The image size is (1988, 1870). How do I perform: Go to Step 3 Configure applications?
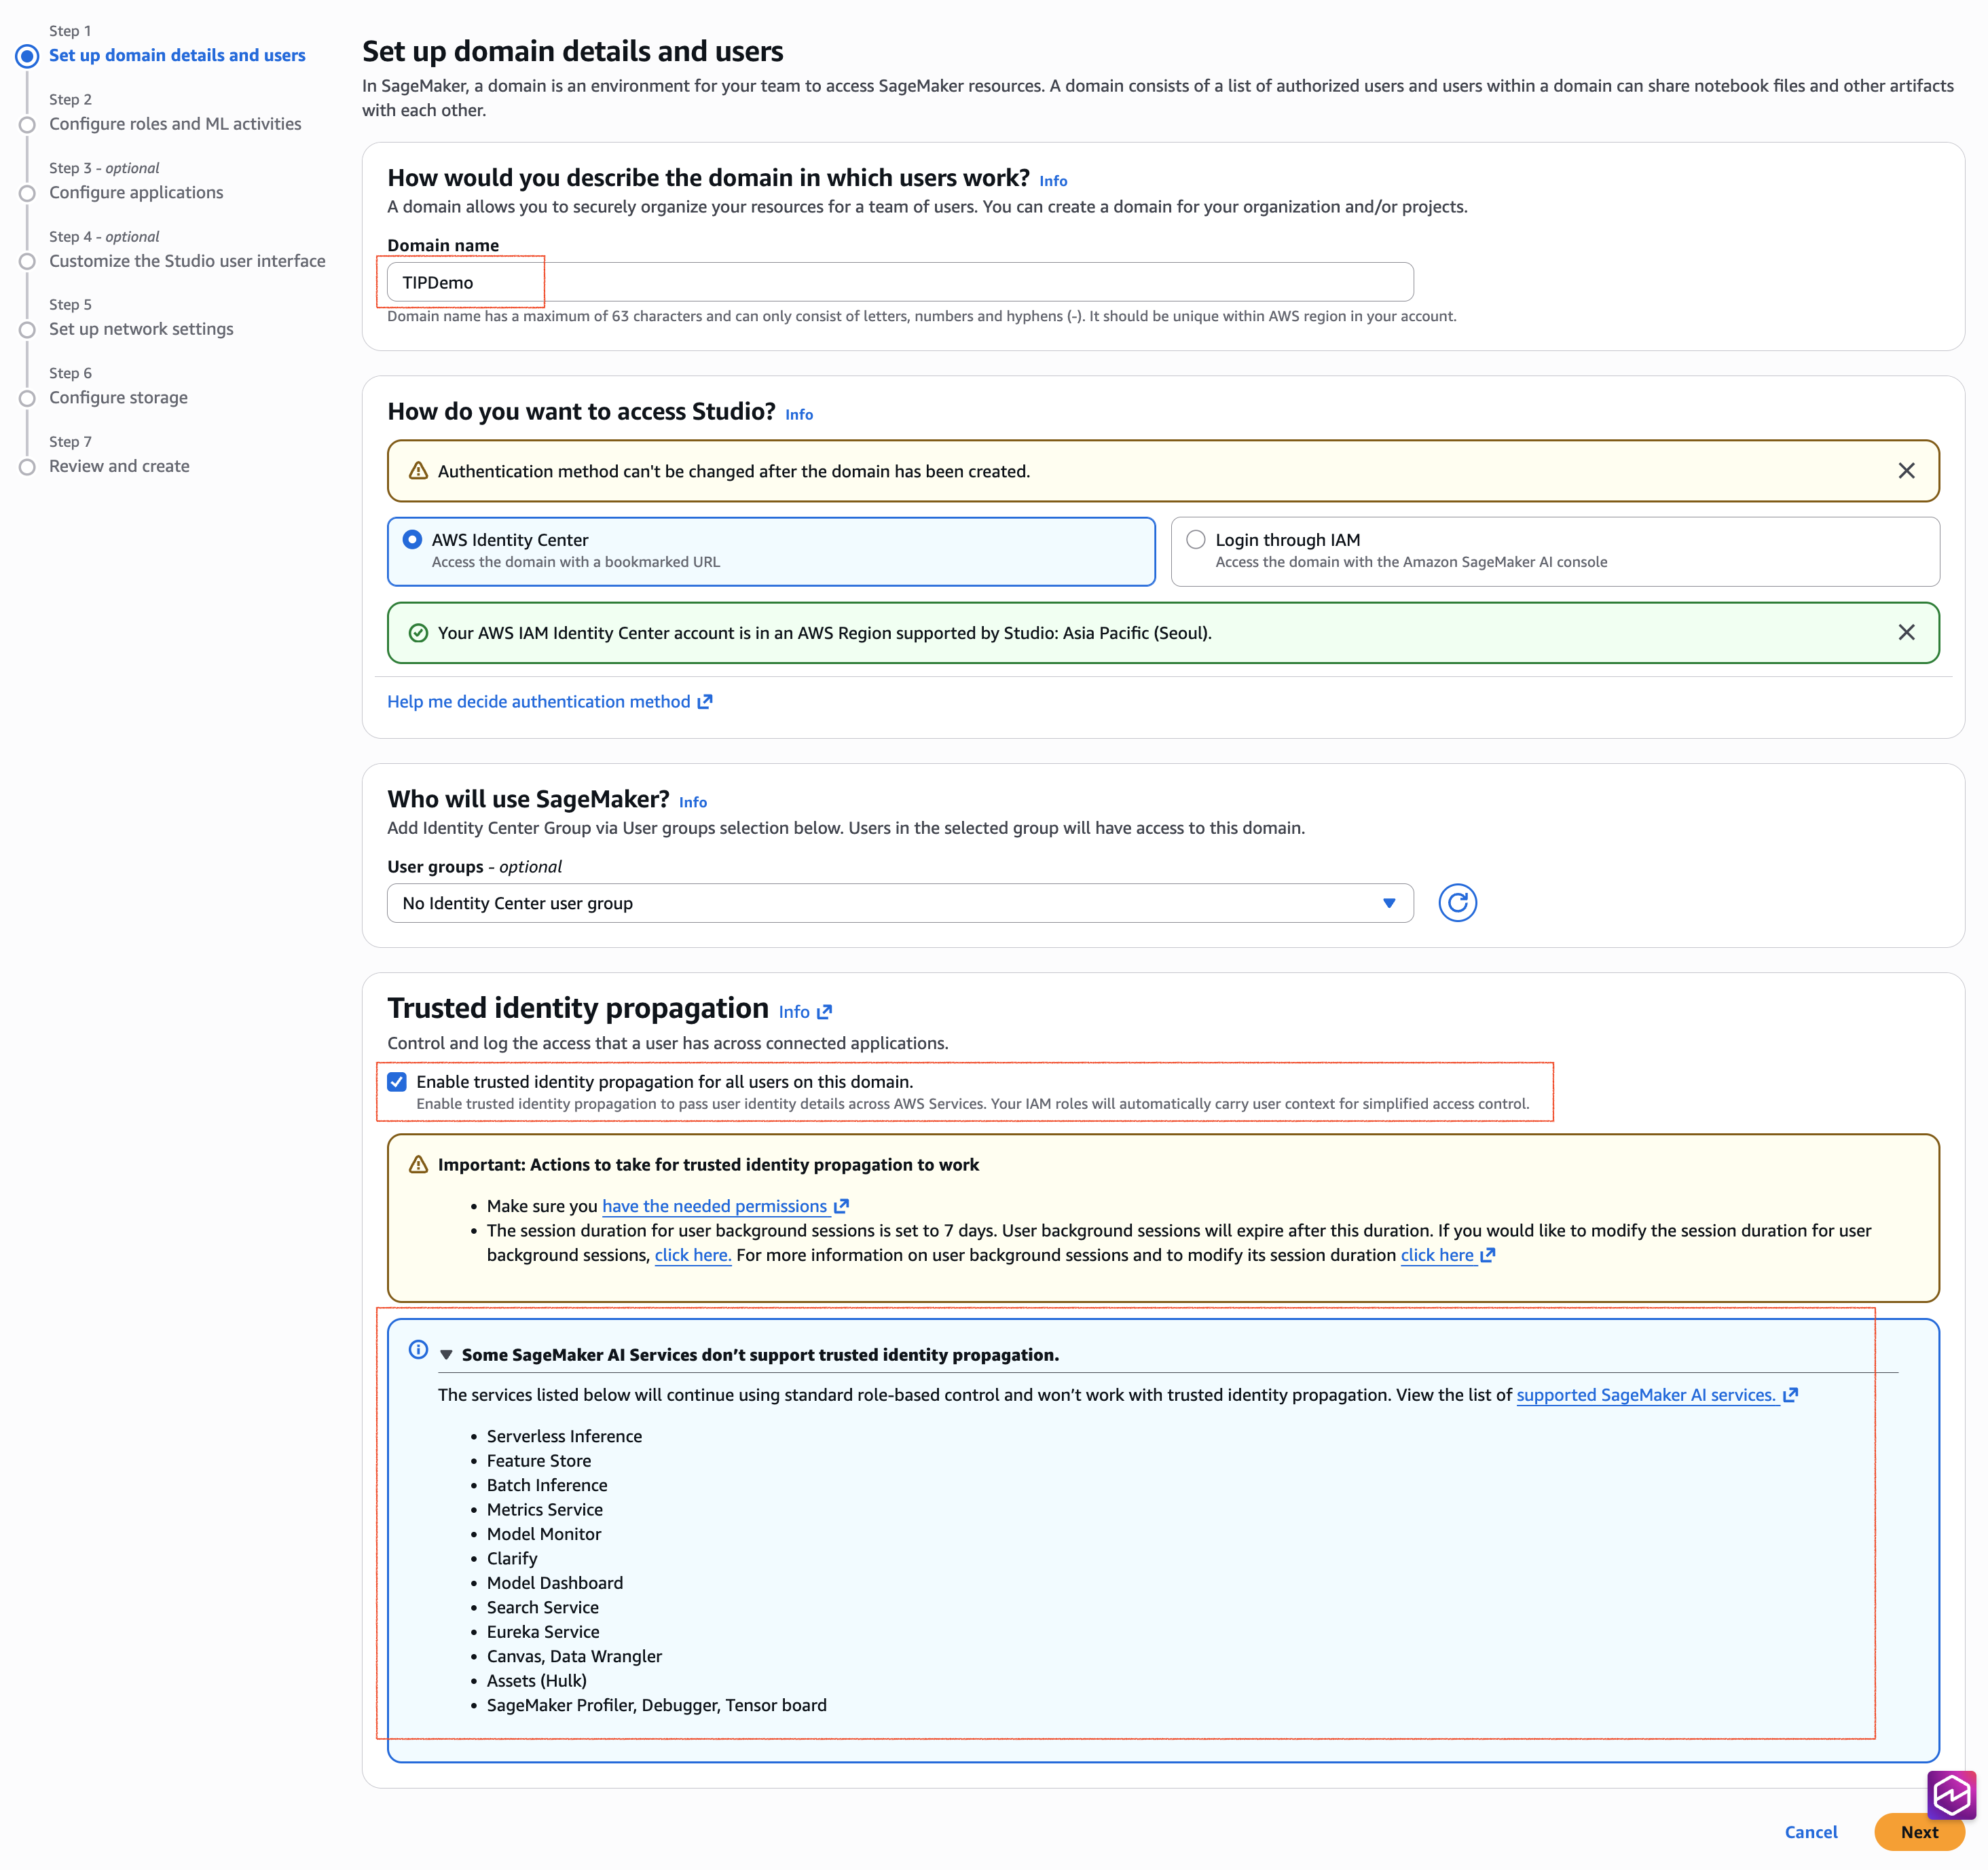[x=136, y=192]
